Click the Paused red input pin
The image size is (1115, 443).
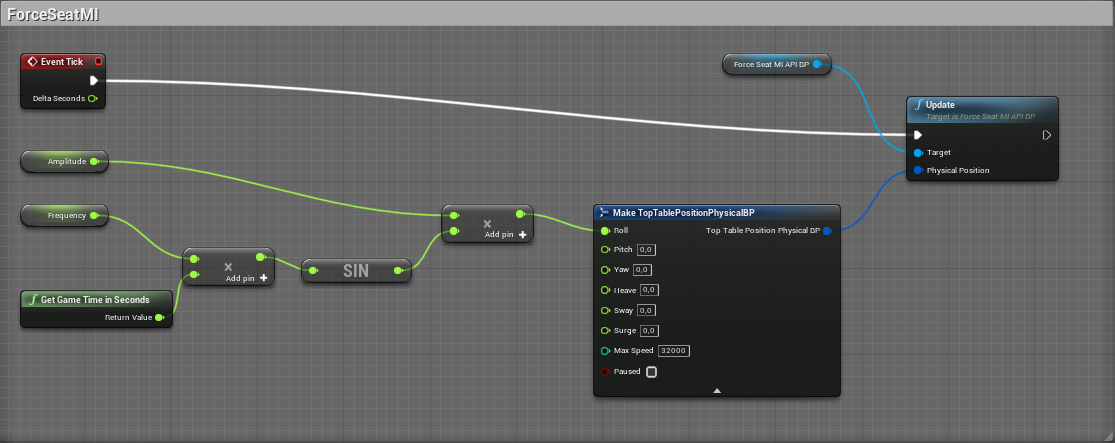[x=604, y=371]
